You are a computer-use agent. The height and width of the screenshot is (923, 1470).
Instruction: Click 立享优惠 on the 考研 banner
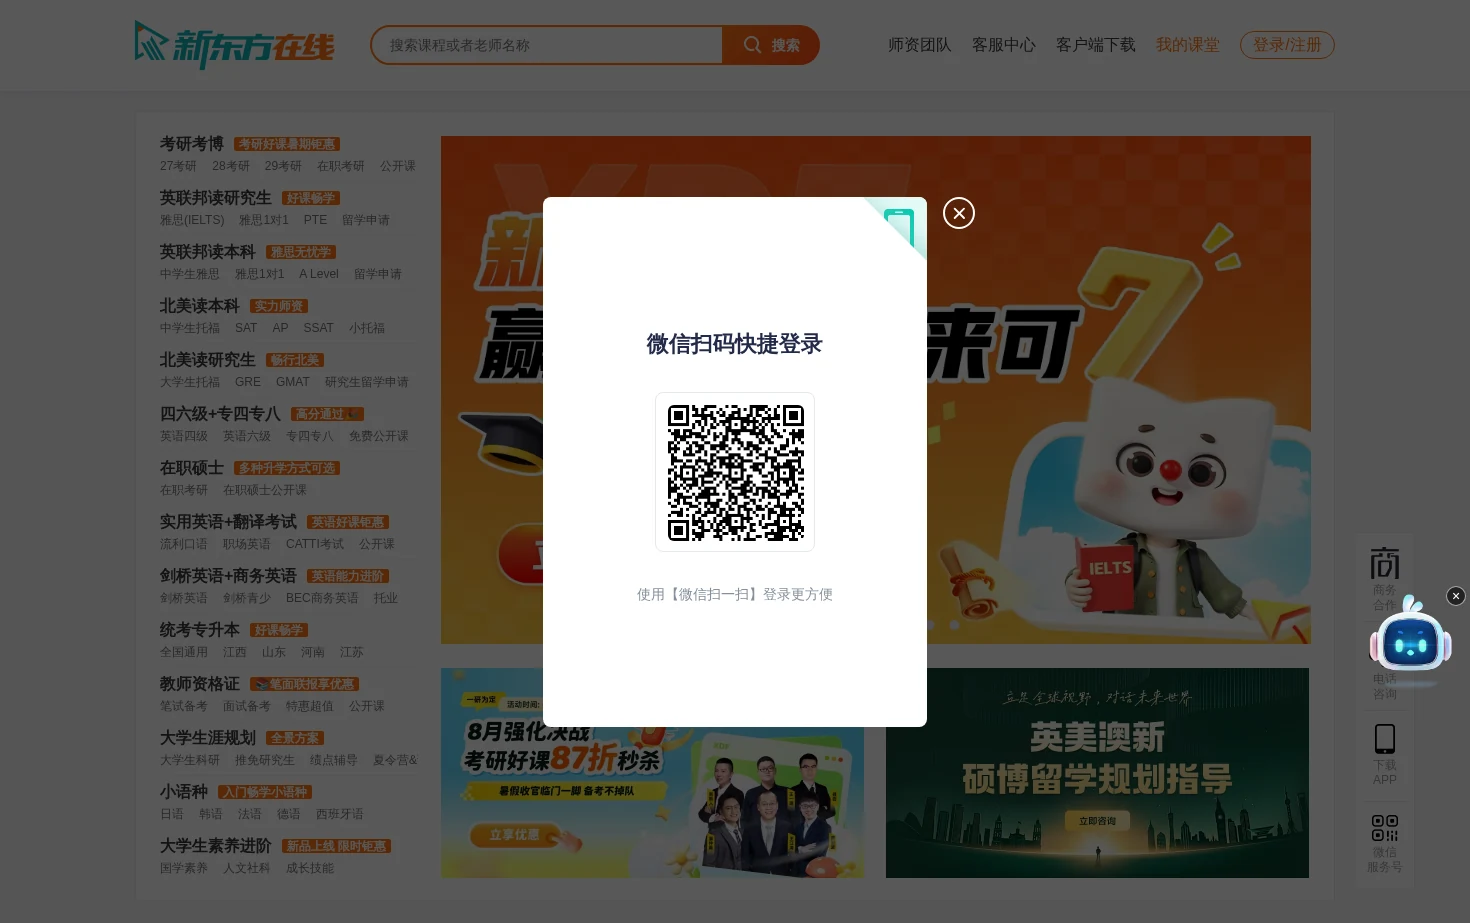[x=514, y=834]
